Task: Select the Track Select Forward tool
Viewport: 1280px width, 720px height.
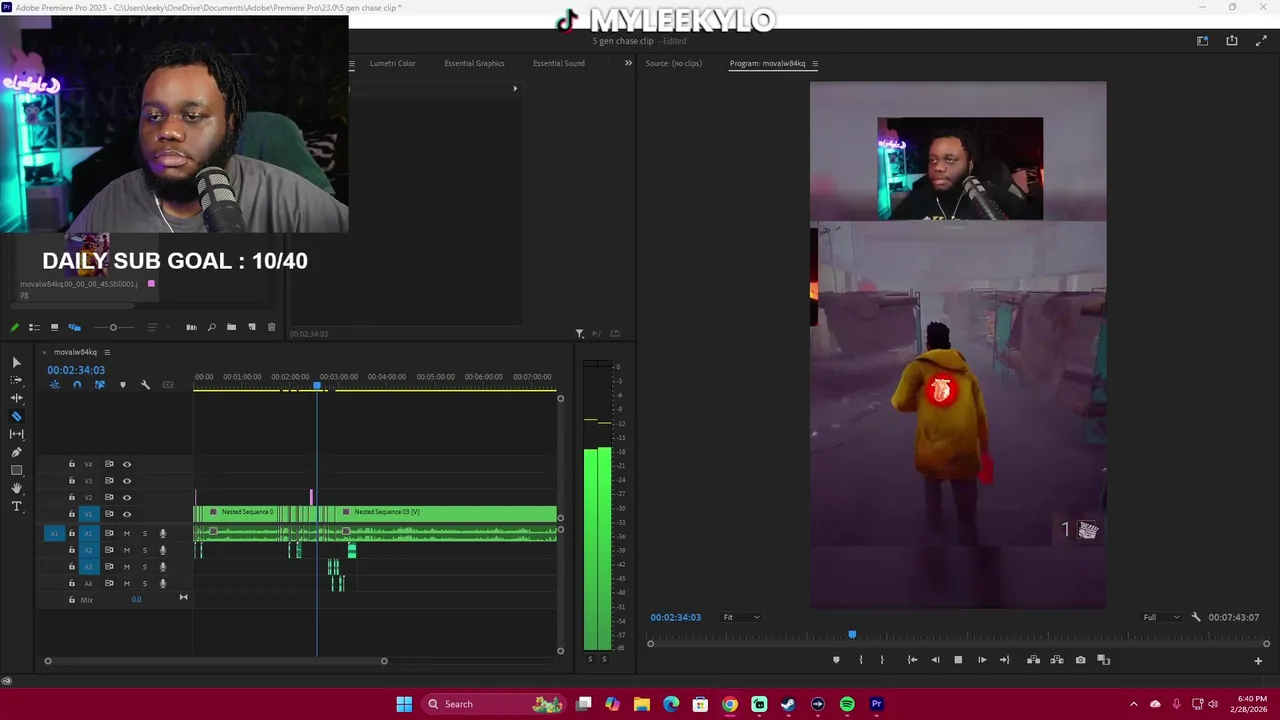Action: tap(16, 380)
